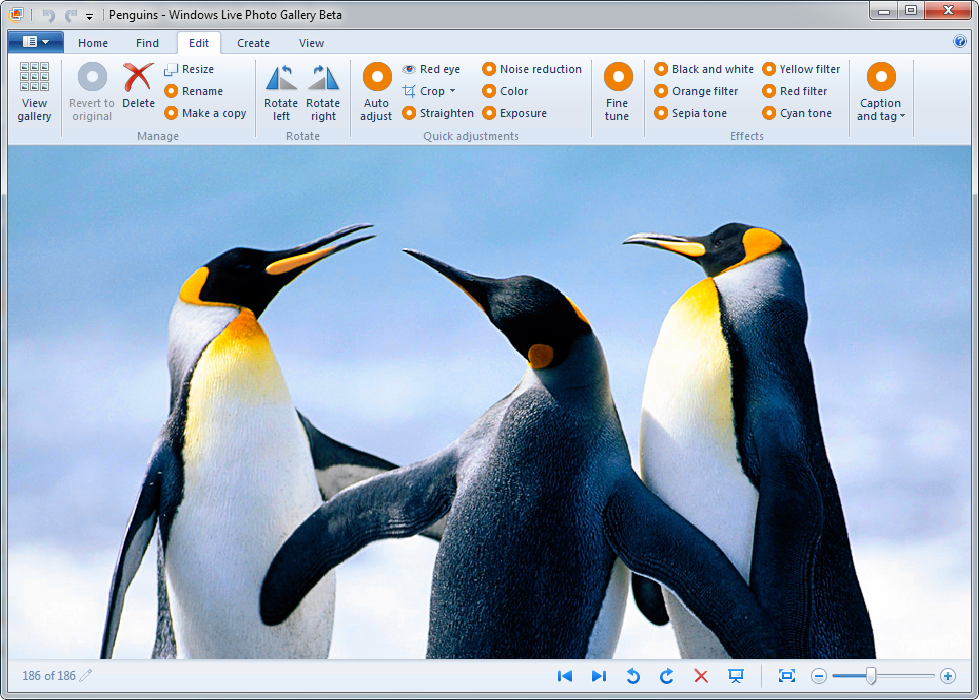Viewport: 979px width, 700px height.
Task: Apply Cyan tone effect
Action: pyautogui.click(x=797, y=113)
